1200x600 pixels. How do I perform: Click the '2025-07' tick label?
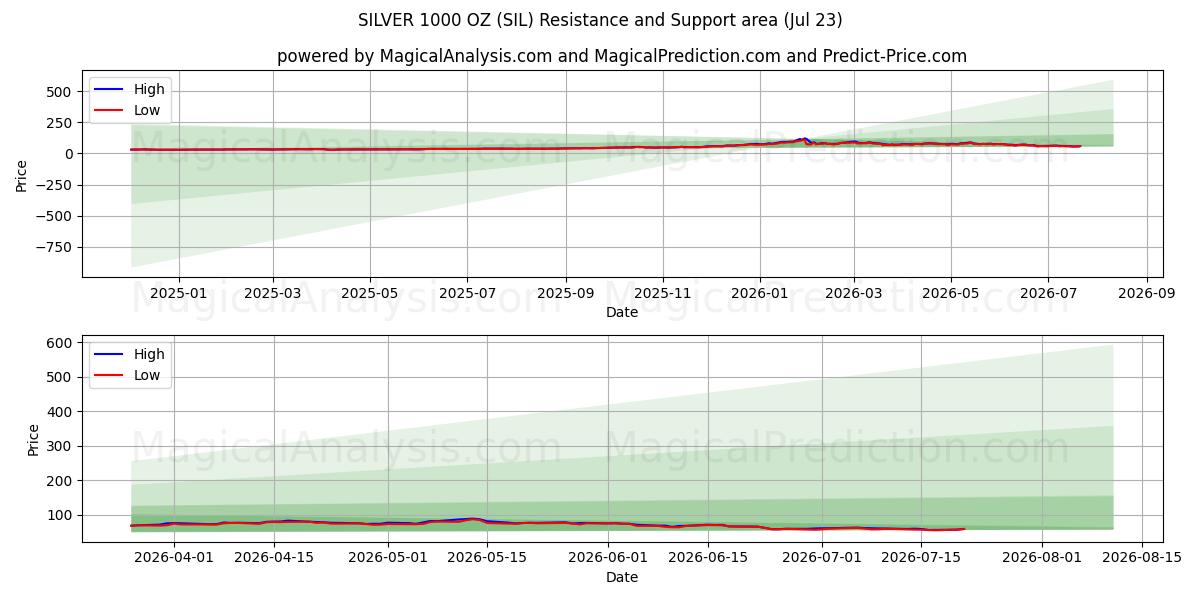click(x=467, y=294)
